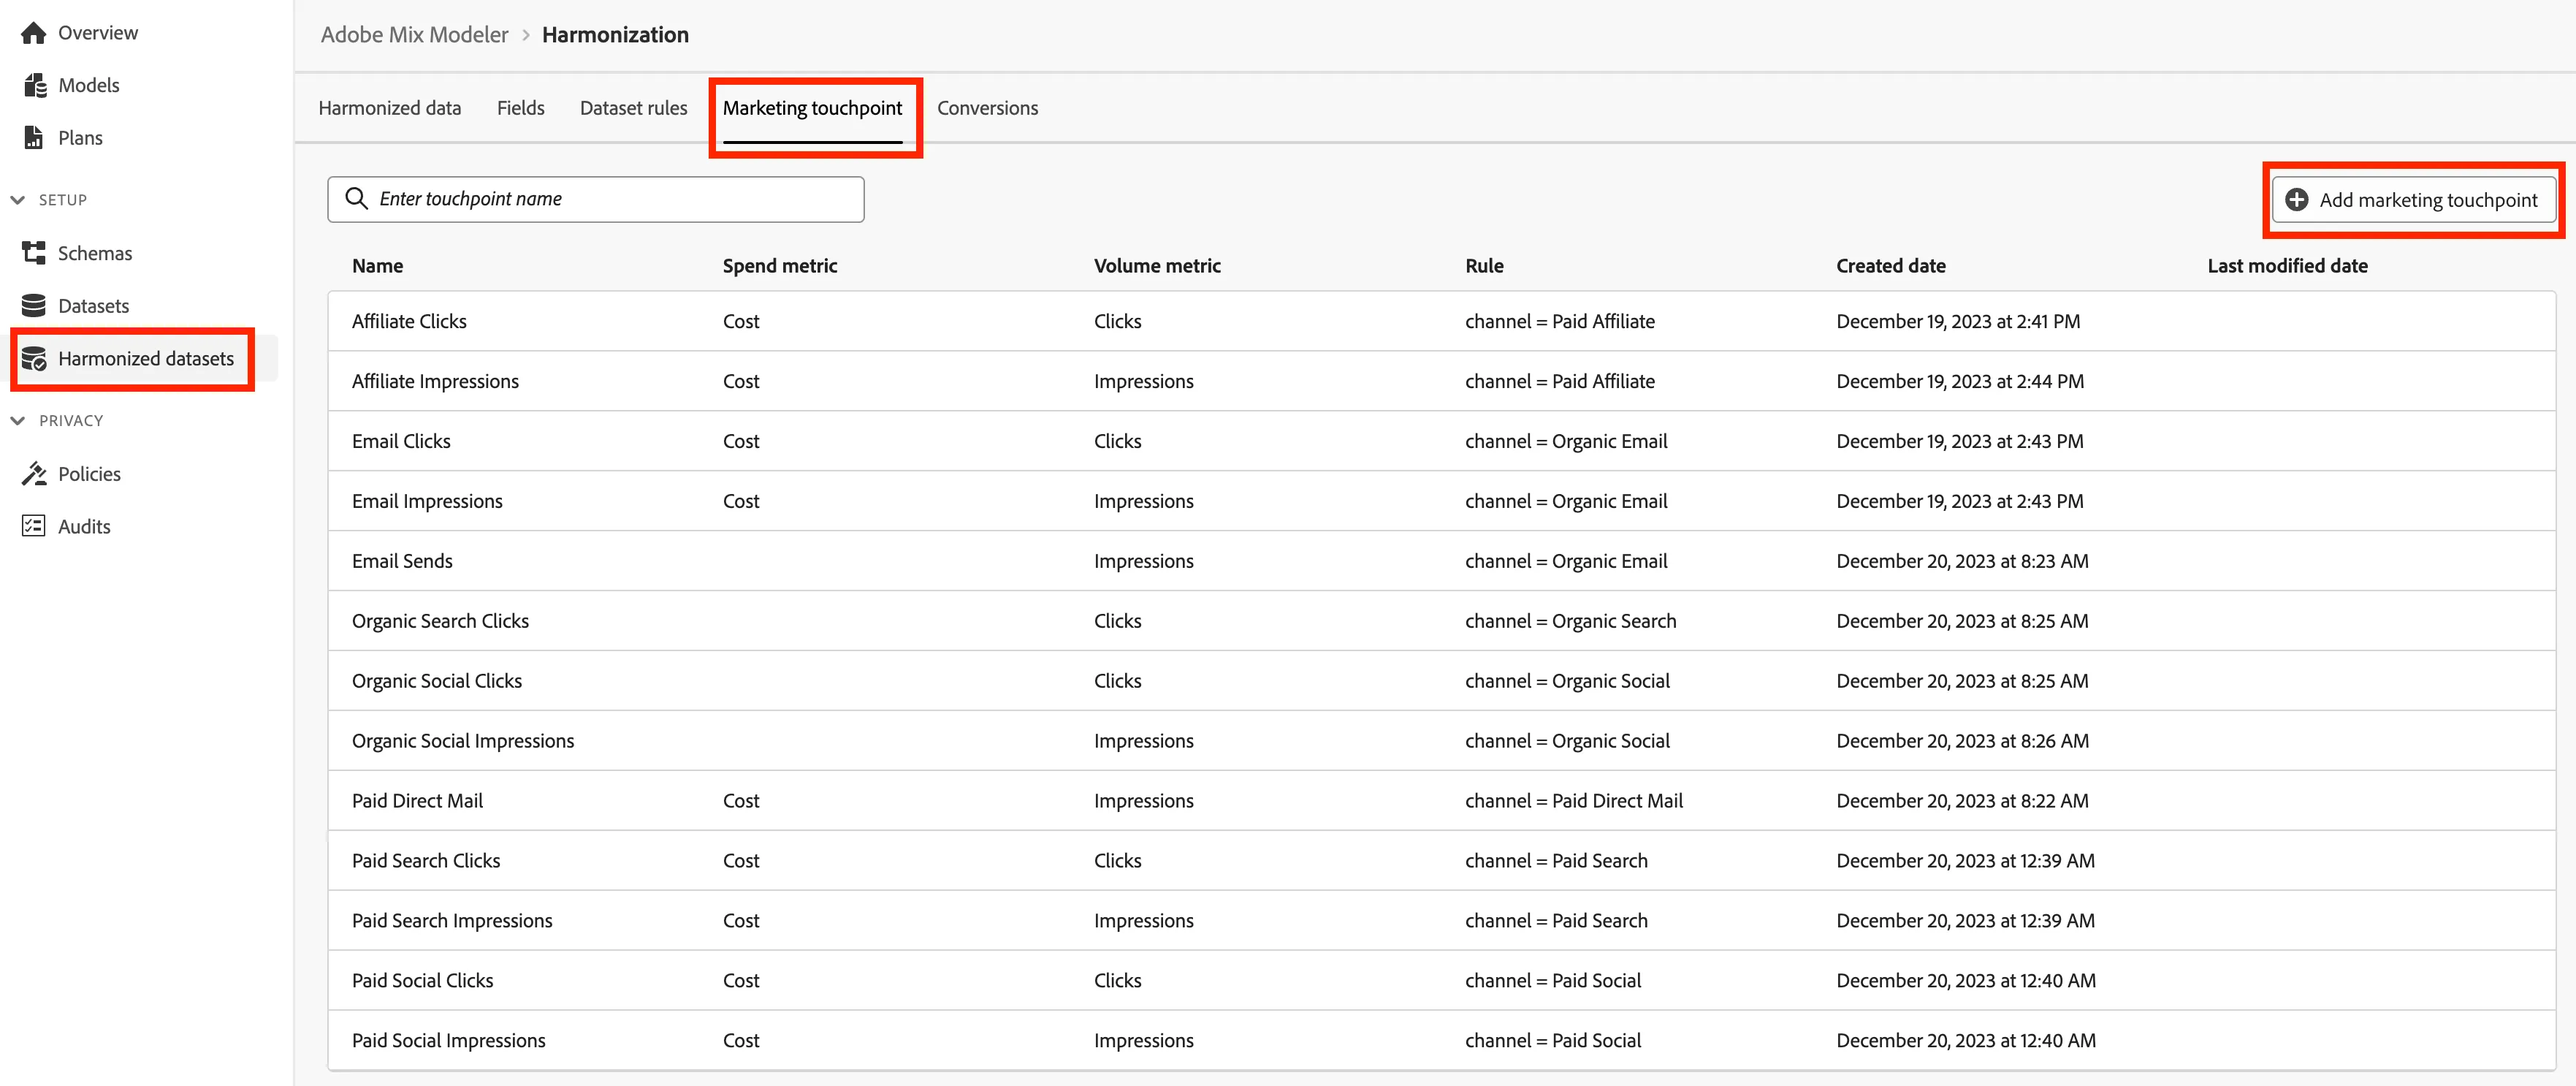This screenshot has height=1086, width=2576.
Task: Switch to the Harmonized data tab
Action: point(389,108)
